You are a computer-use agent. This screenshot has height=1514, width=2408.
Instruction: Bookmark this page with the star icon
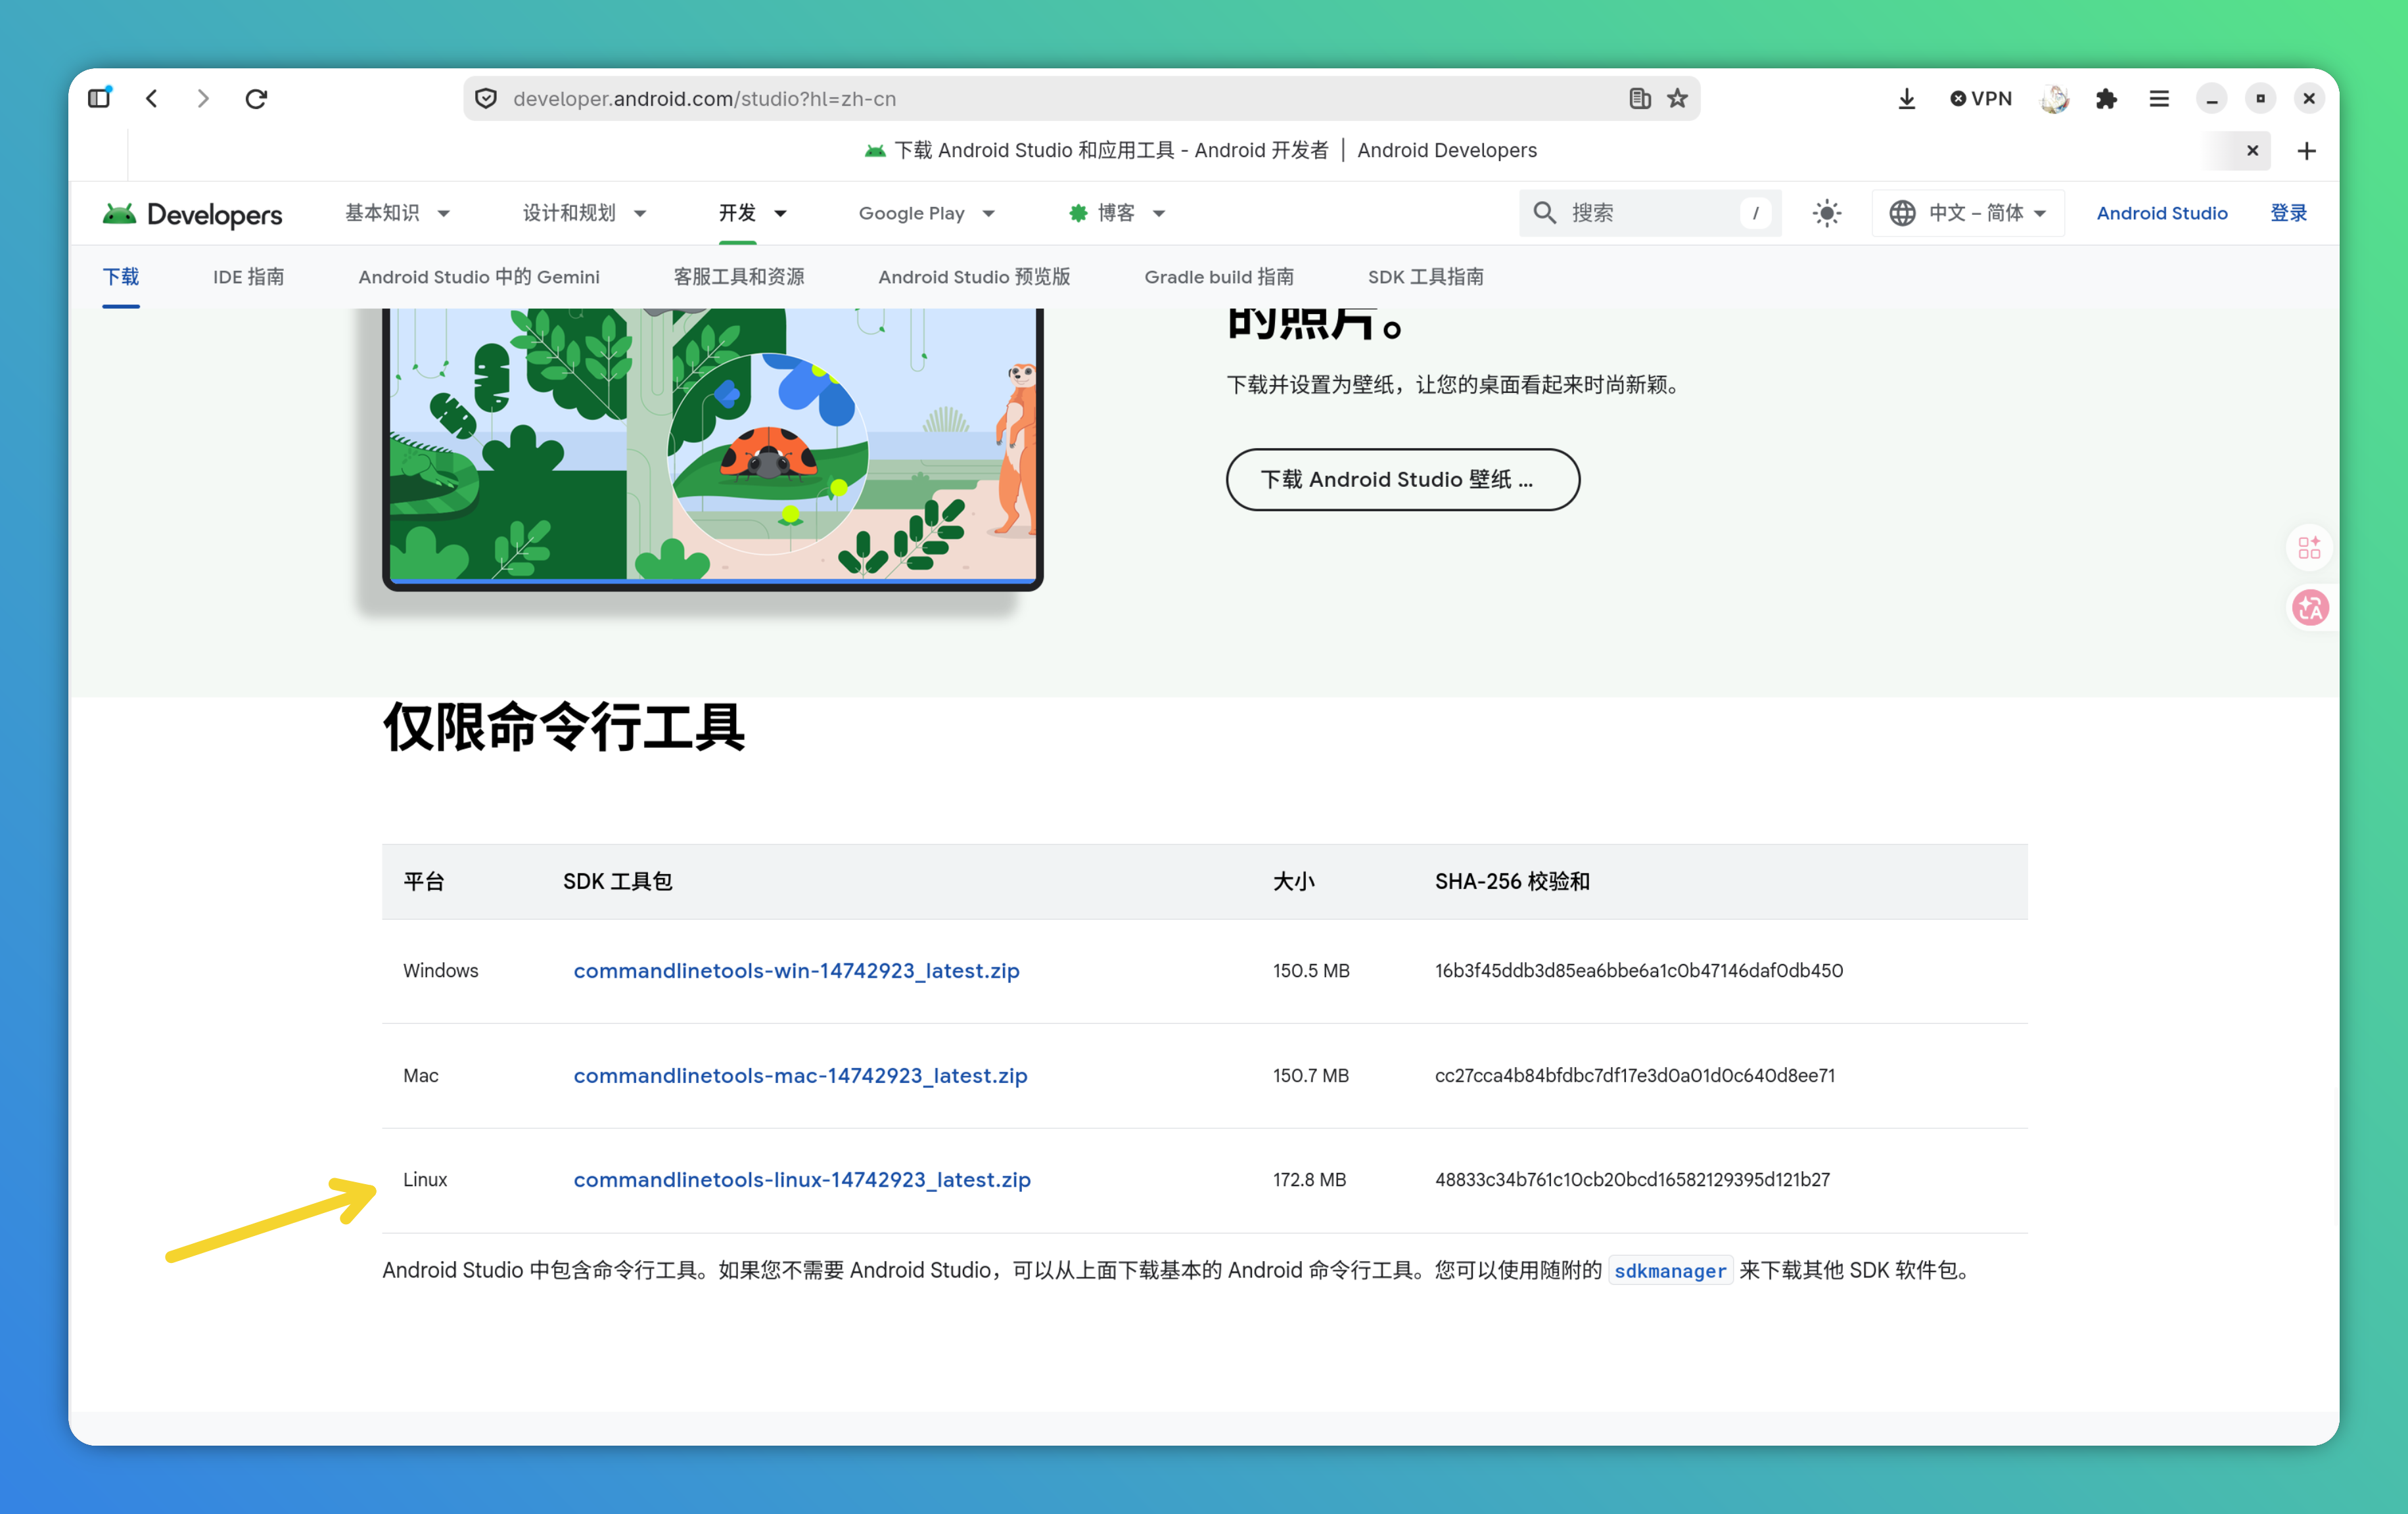(x=1677, y=98)
